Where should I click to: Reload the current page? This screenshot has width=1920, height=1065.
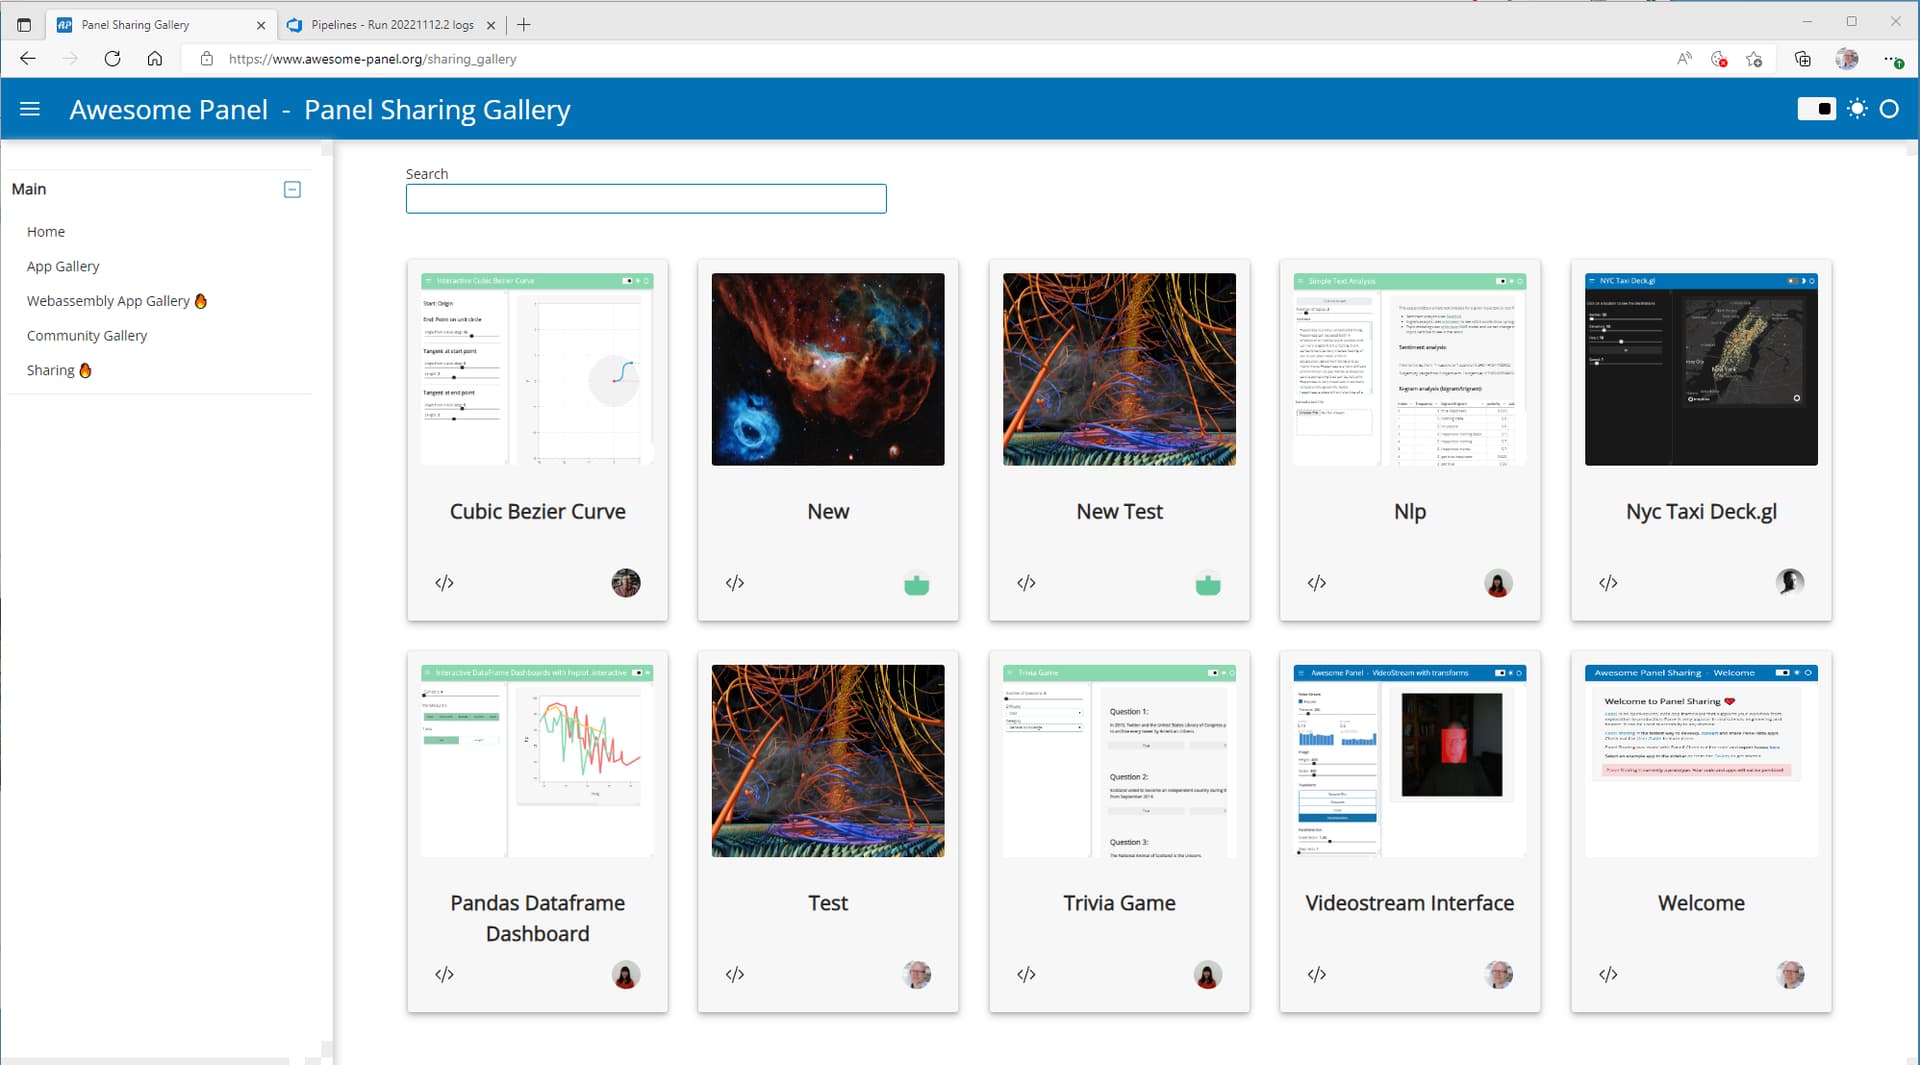point(112,59)
